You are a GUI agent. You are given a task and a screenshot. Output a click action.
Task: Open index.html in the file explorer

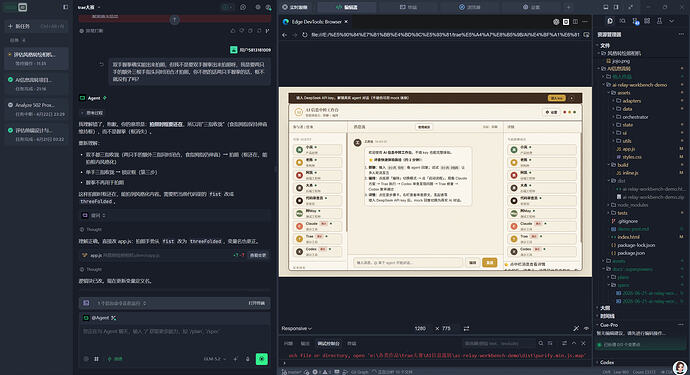628,237
